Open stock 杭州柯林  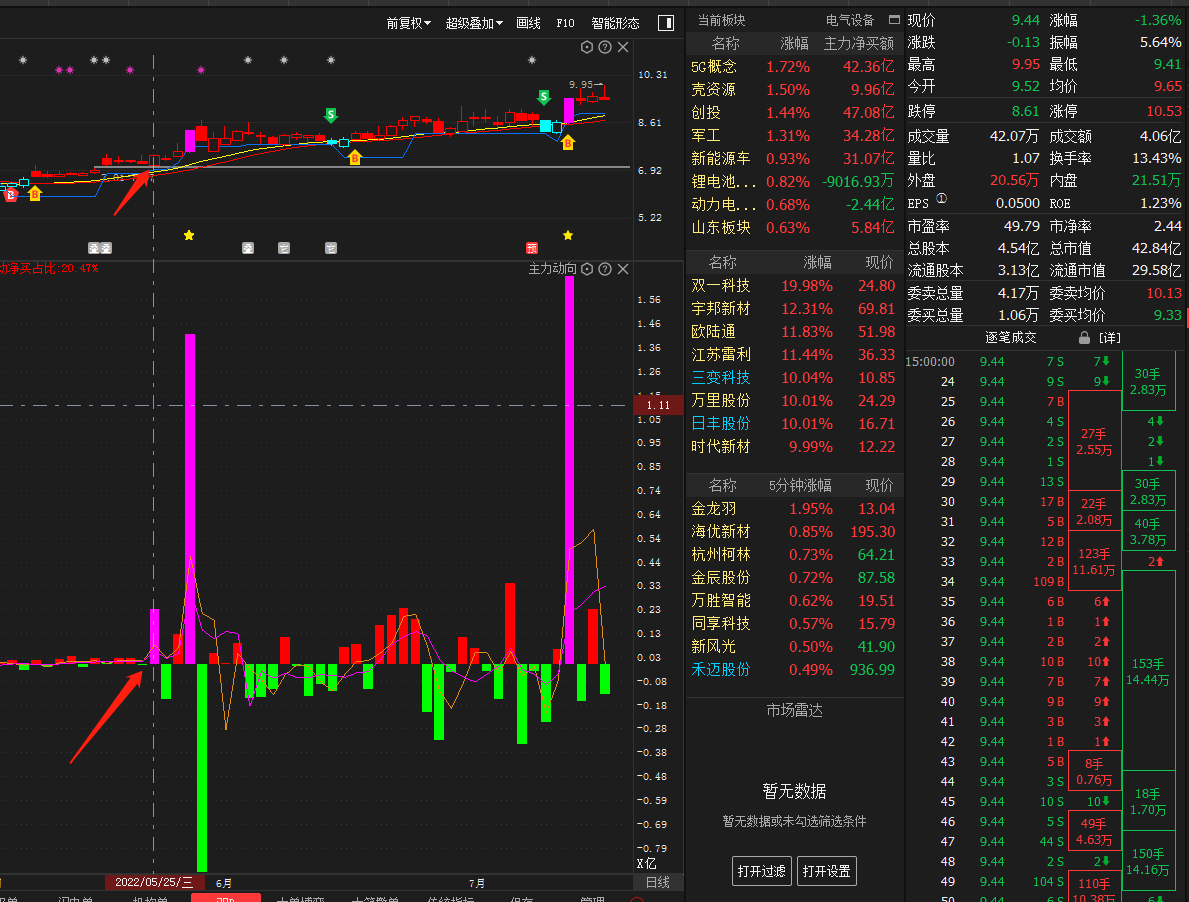tap(793, 555)
